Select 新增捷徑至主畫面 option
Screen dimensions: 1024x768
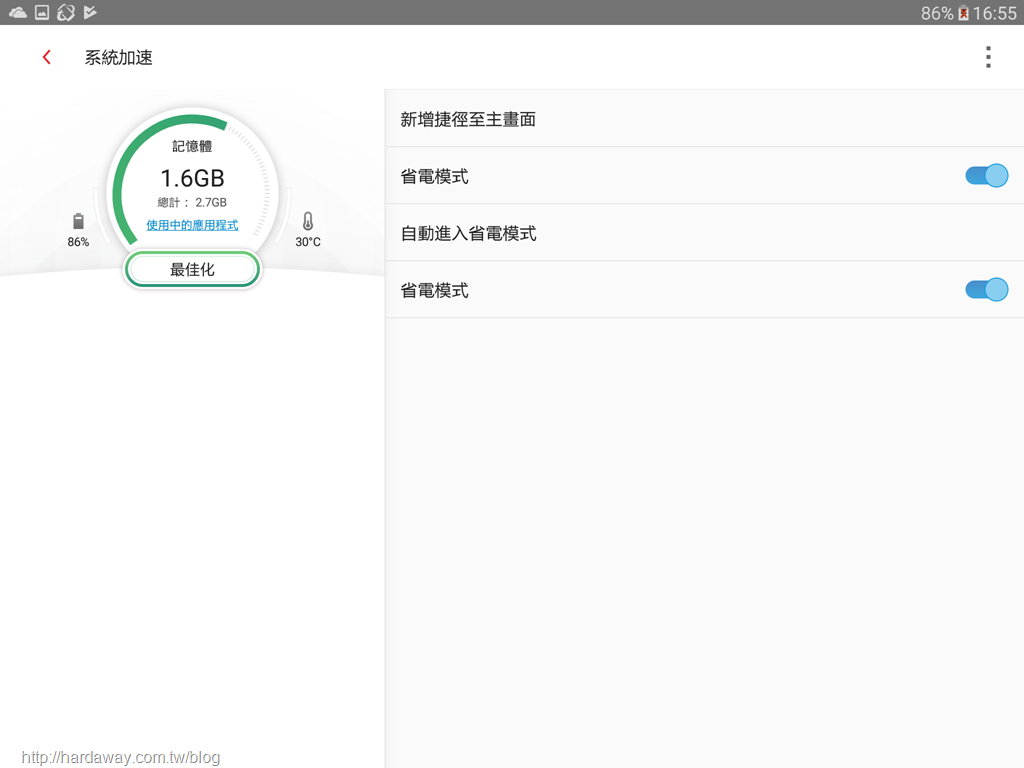click(x=704, y=119)
